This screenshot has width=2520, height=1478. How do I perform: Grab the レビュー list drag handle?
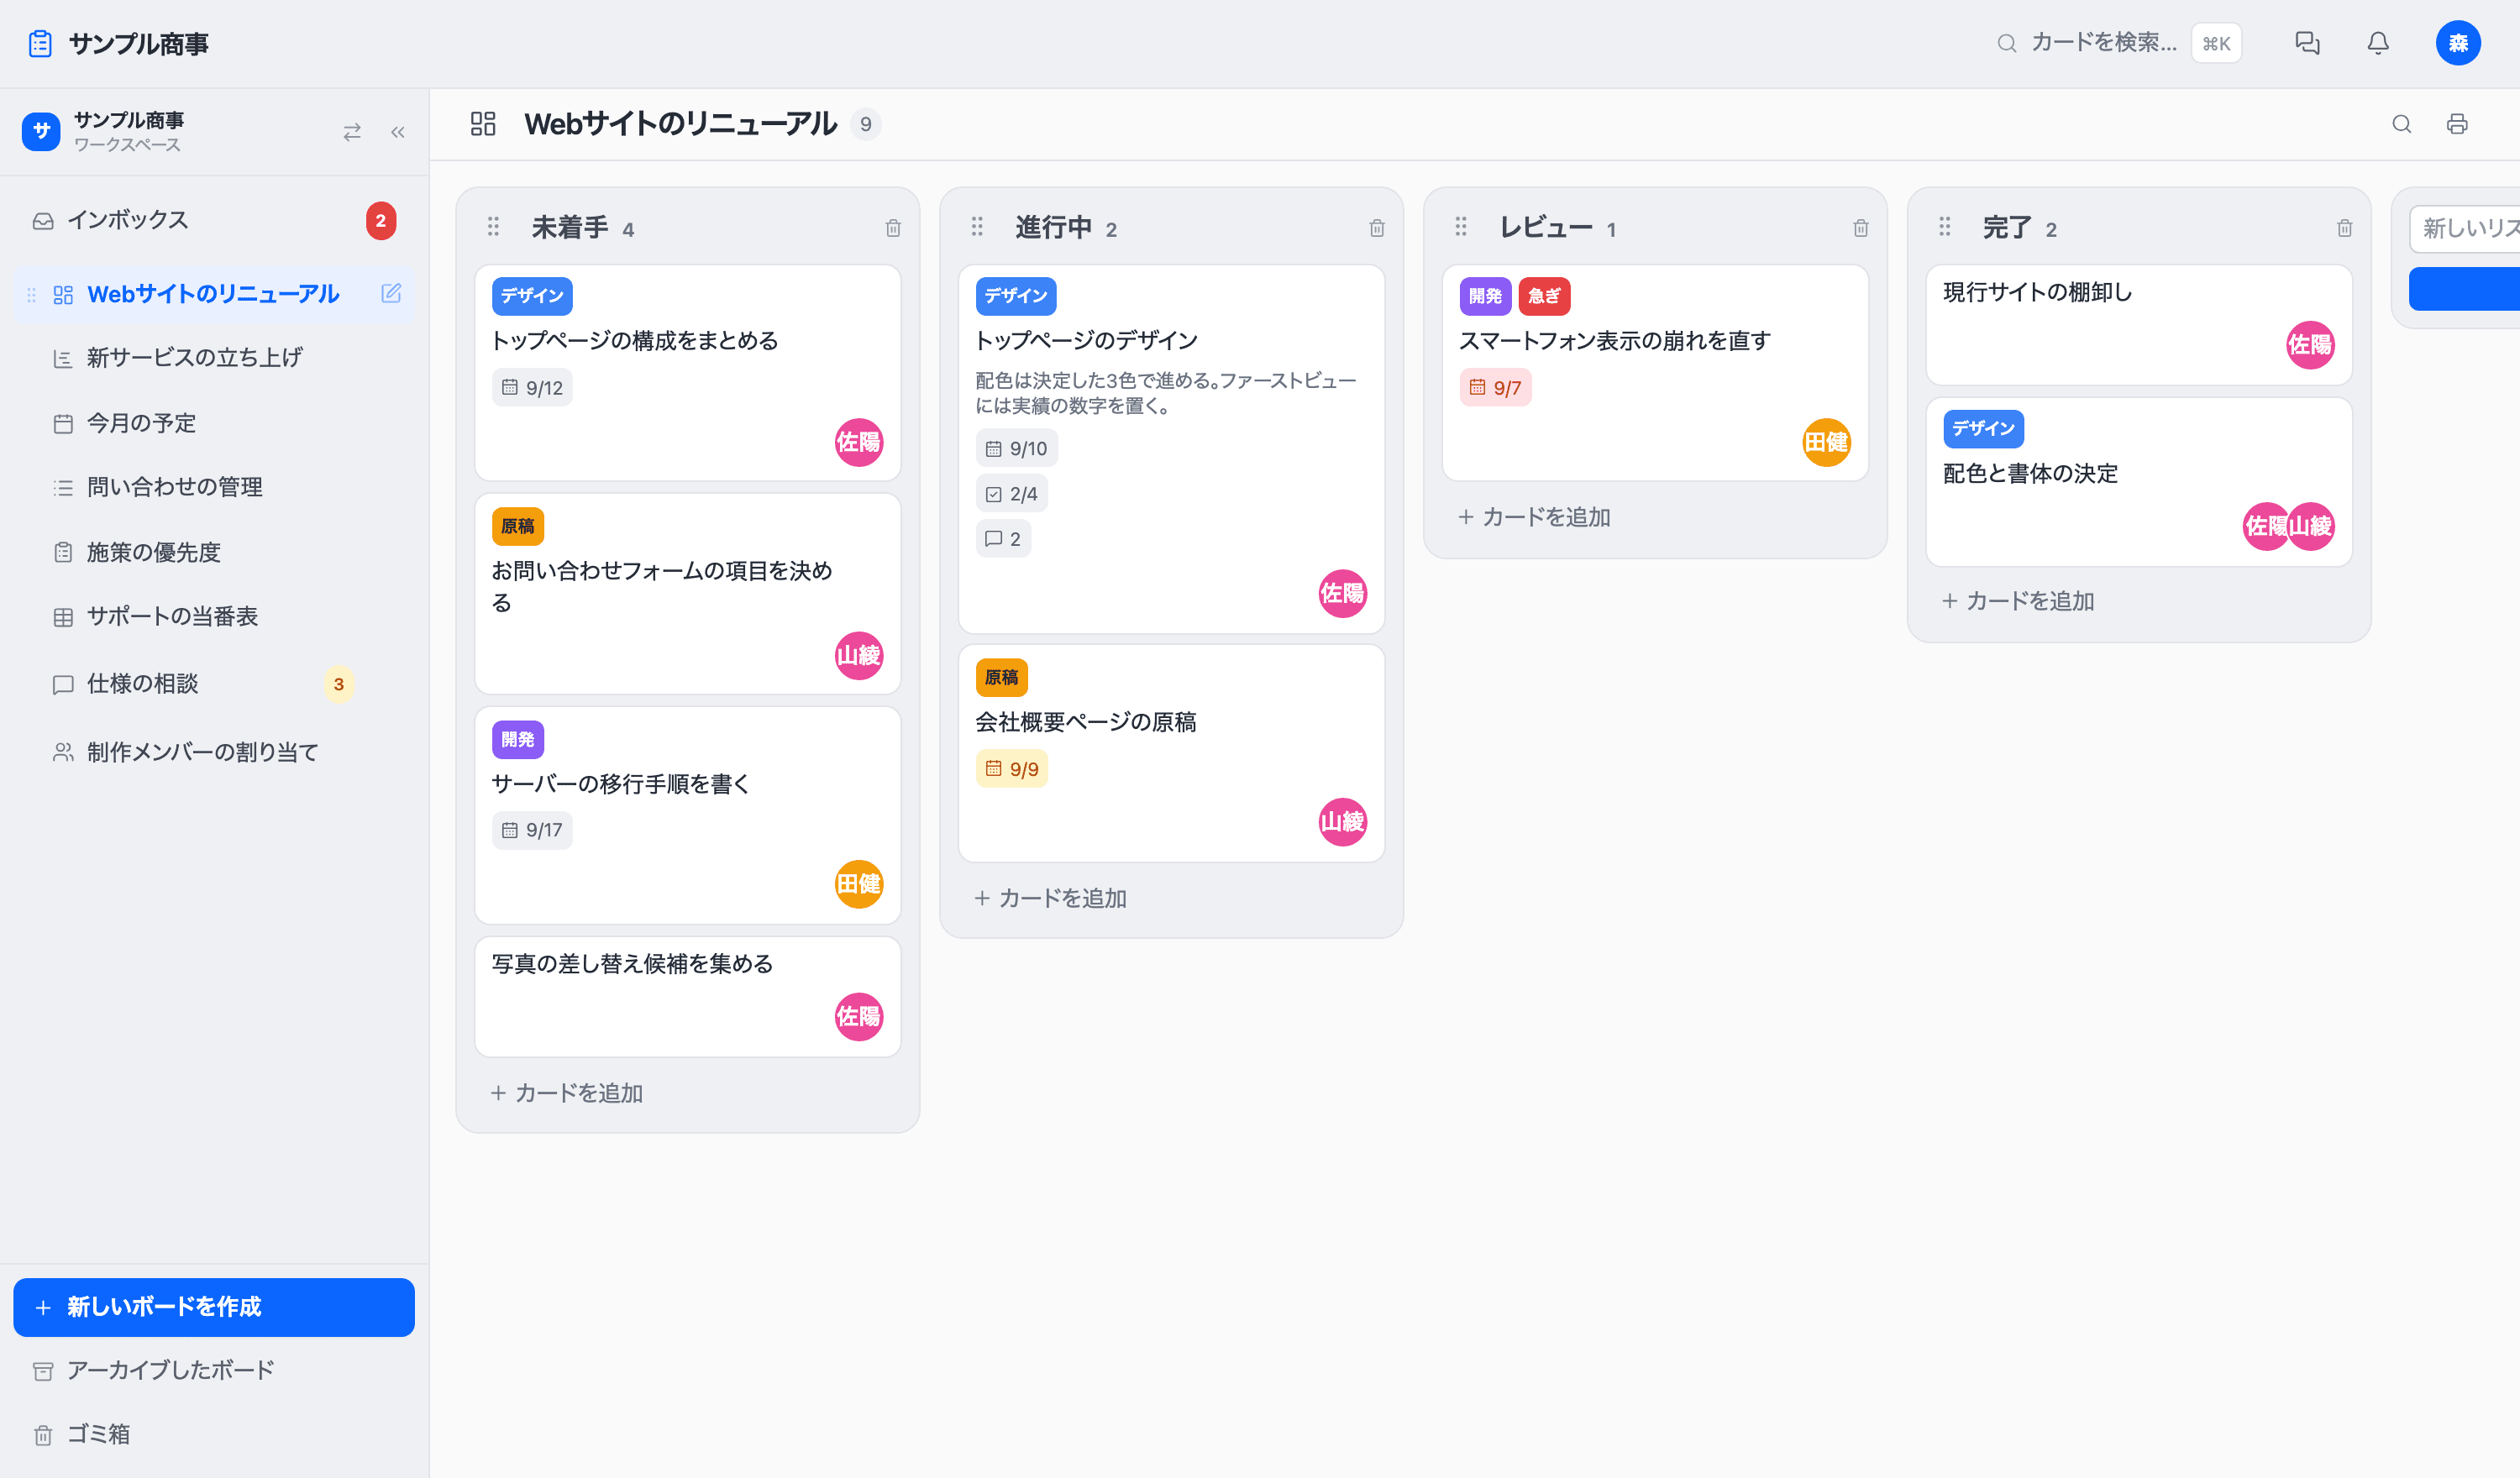pyautogui.click(x=1461, y=227)
